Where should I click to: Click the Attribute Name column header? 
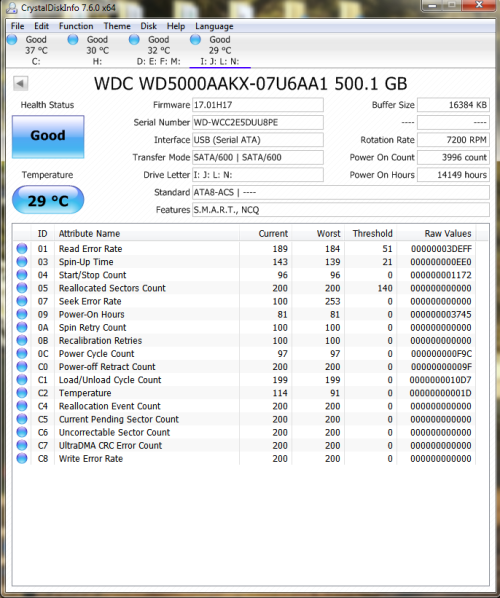point(147,233)
